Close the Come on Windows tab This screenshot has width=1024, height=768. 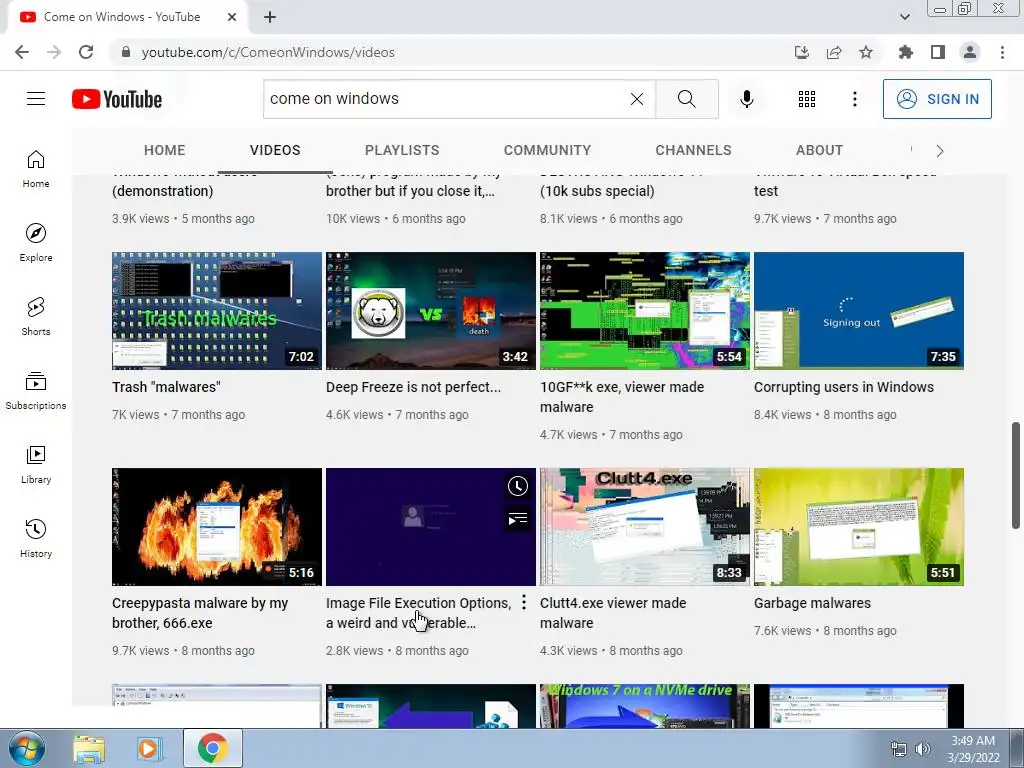click(232, 17)
